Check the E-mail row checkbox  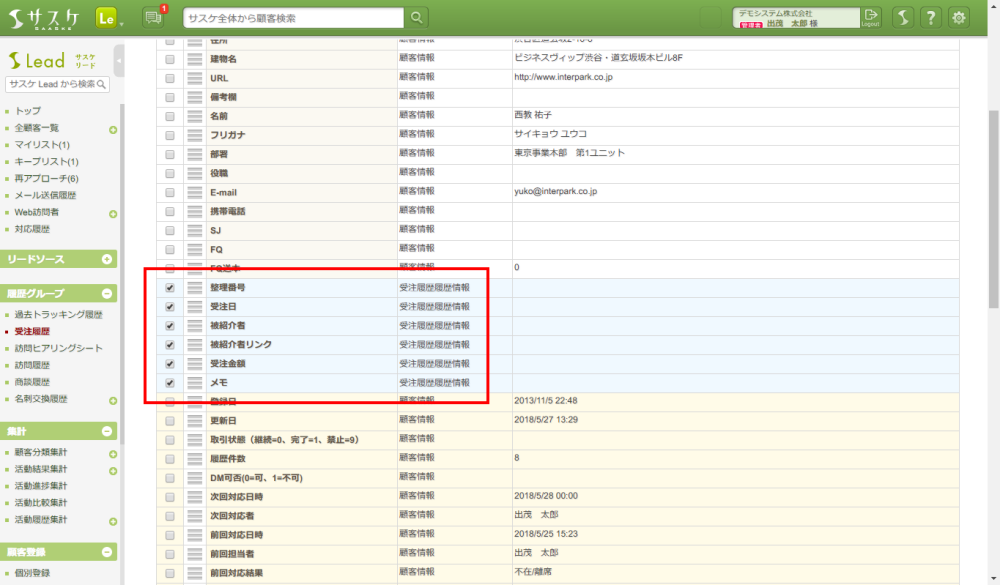169,192
